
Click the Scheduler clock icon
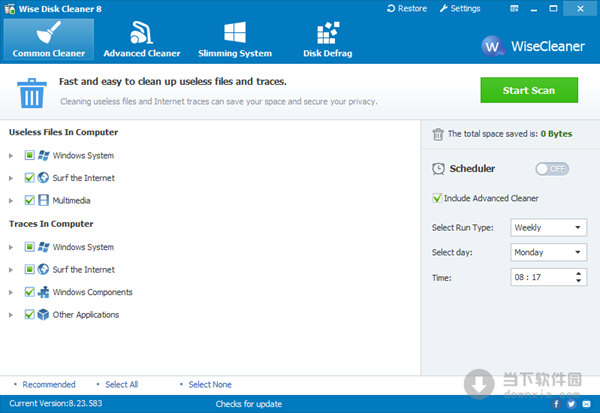438,168
